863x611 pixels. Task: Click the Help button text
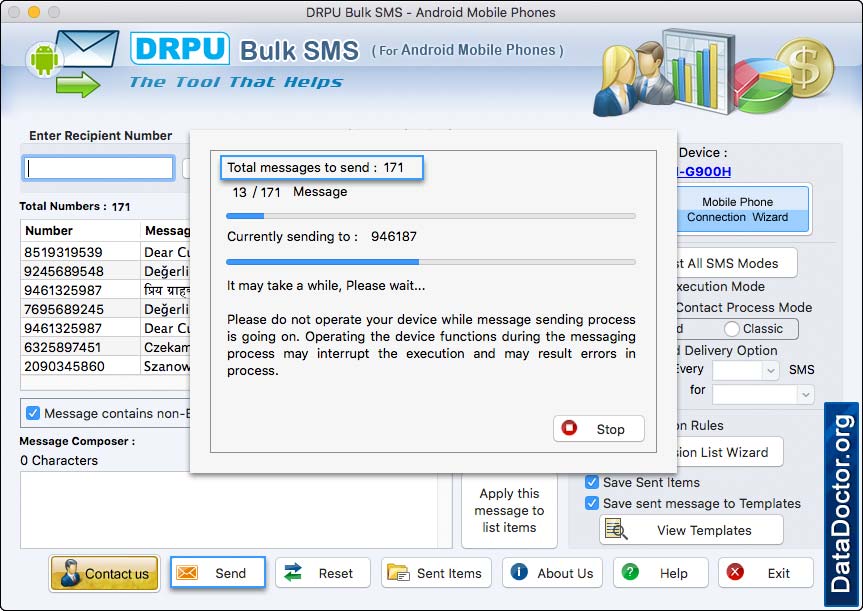(674, 574)
